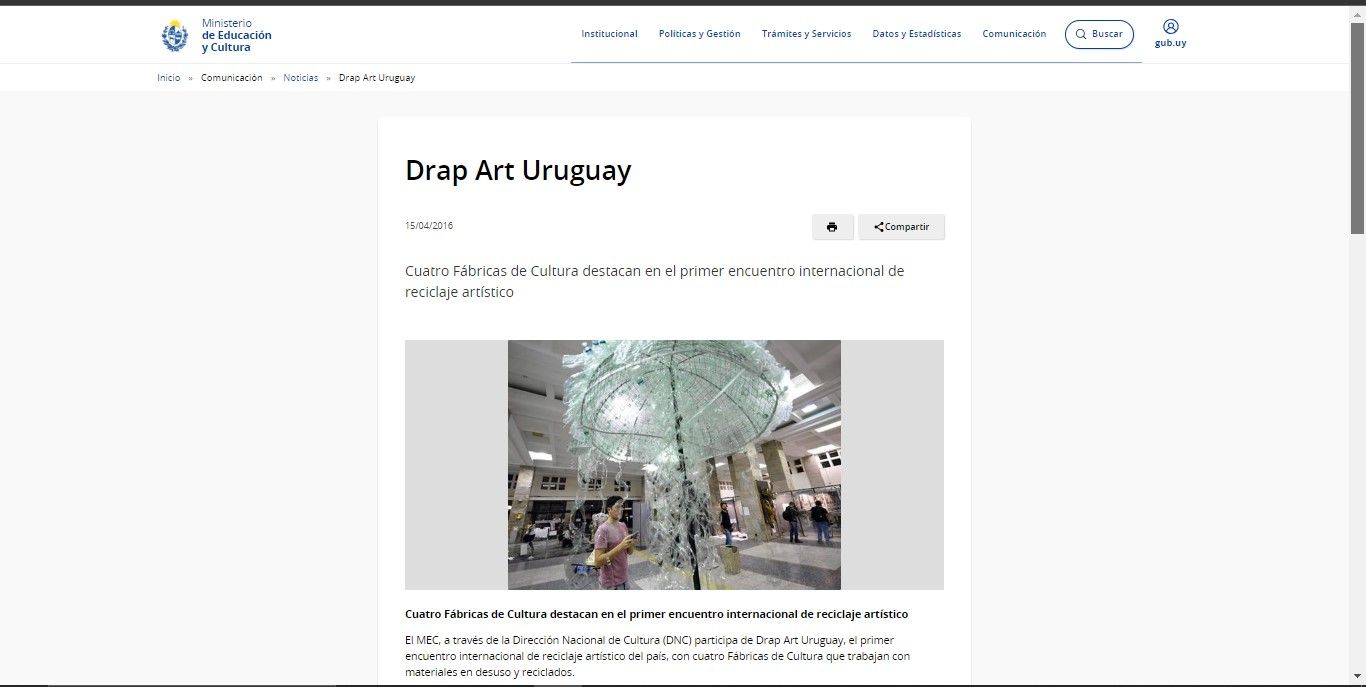The height and width of the screenshot is (687, 1366).
Task: Click the Noticias breadcrumb link
Action: (x=300, y=78)
